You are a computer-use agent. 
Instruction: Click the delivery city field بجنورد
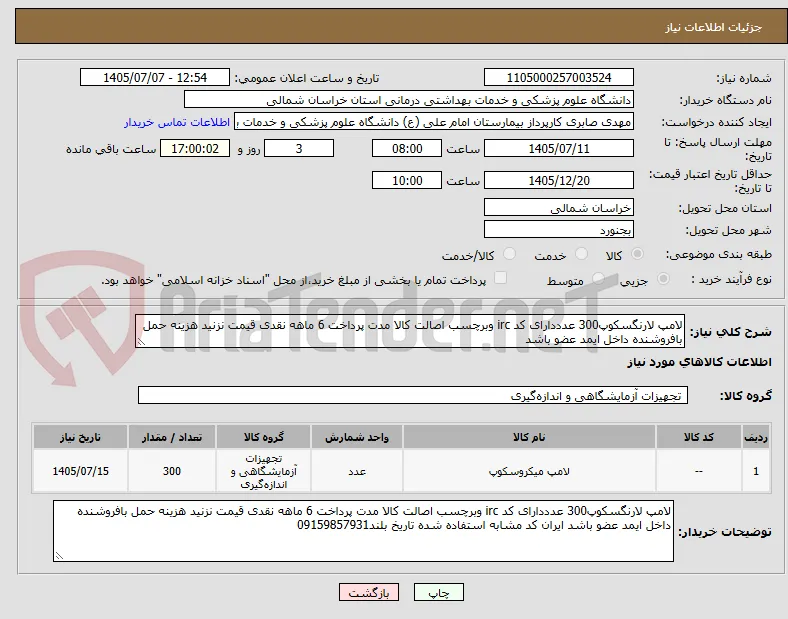pos(558,230)
